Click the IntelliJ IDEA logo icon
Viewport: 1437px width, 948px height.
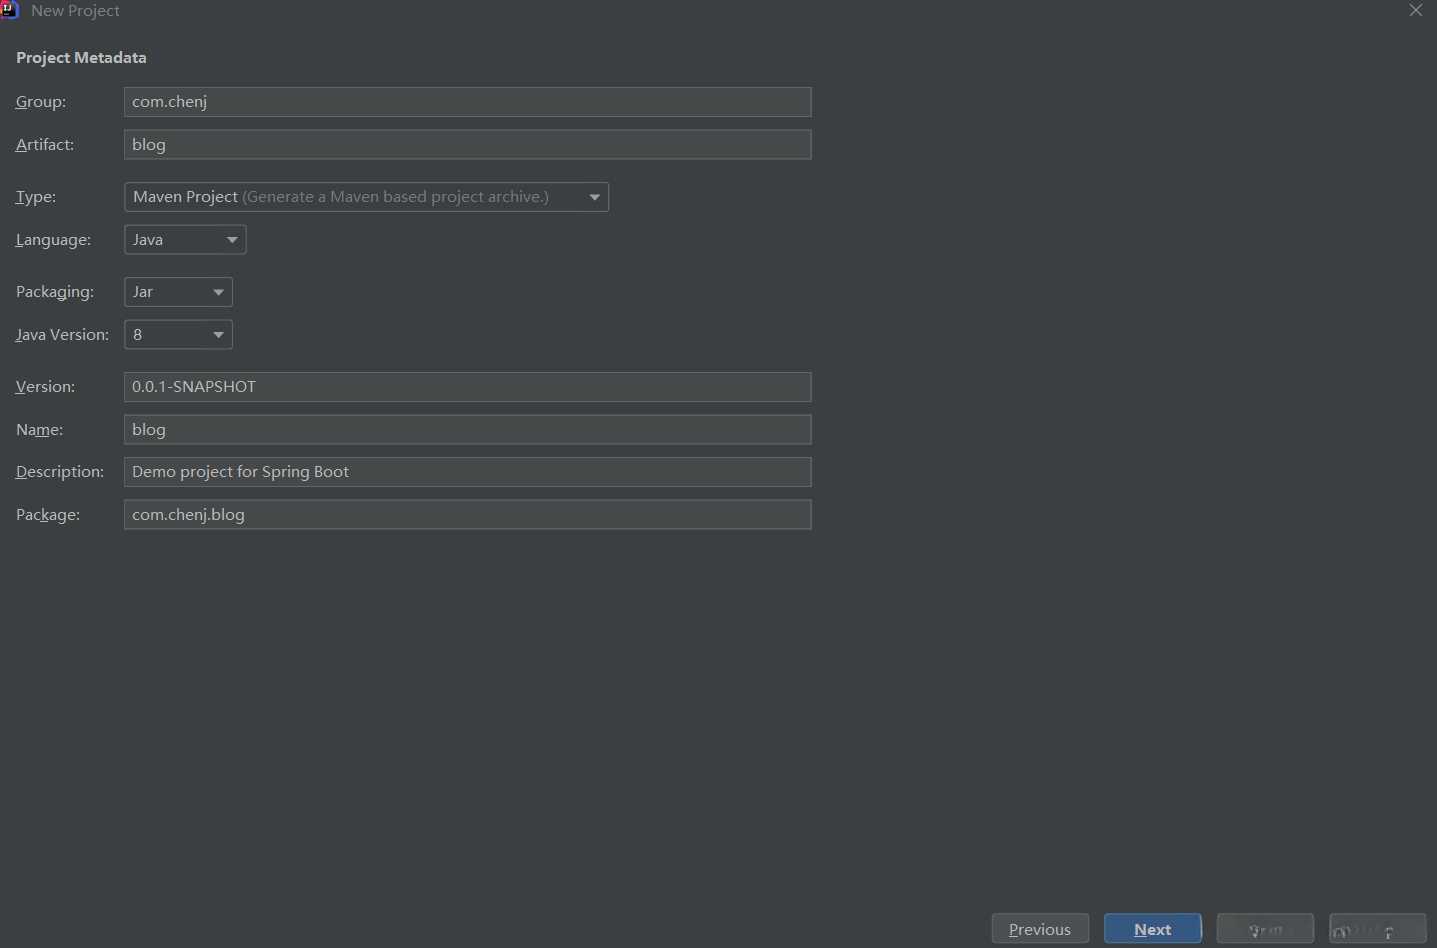(x=9, y=10)
